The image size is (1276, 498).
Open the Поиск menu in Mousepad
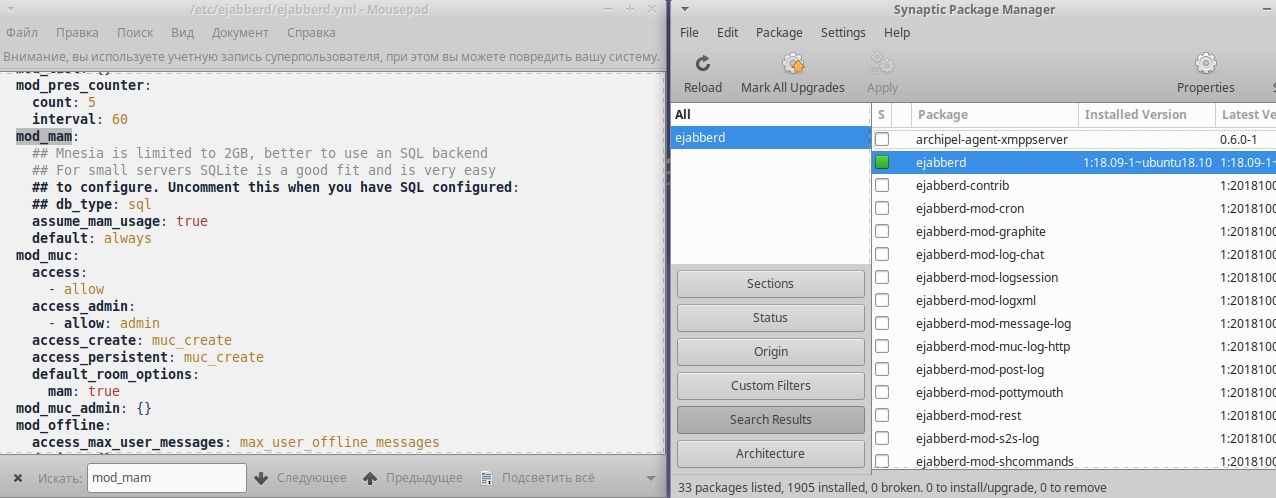click(135, 32)
